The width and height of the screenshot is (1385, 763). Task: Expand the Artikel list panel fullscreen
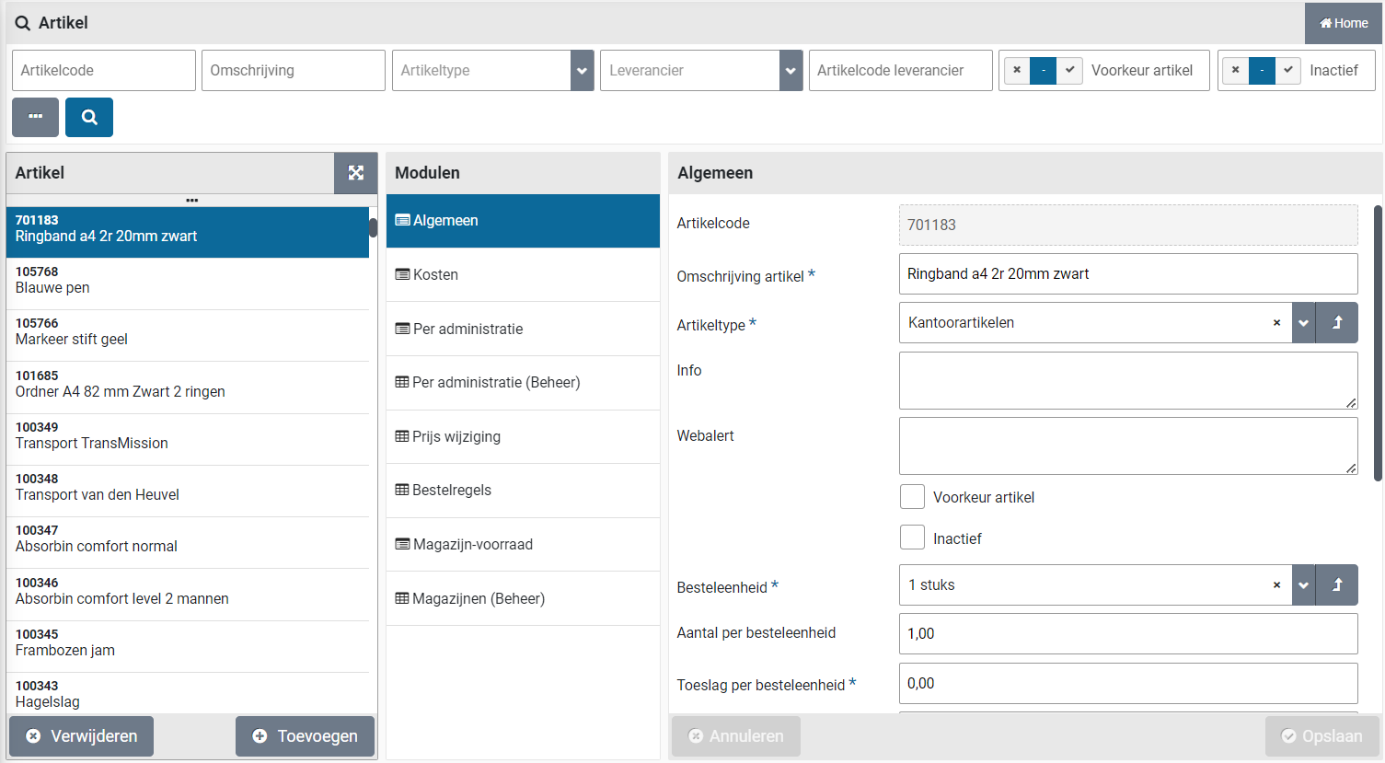pyautogui.click(x=355, y=173)
